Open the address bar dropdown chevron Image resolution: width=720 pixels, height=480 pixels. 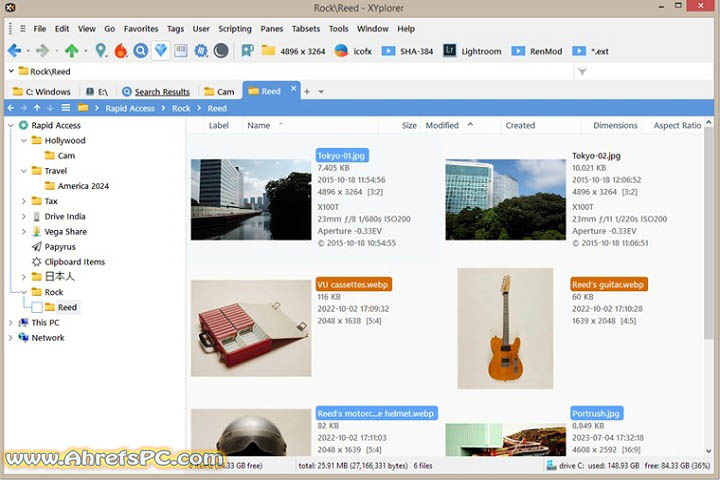click(11, 71)
